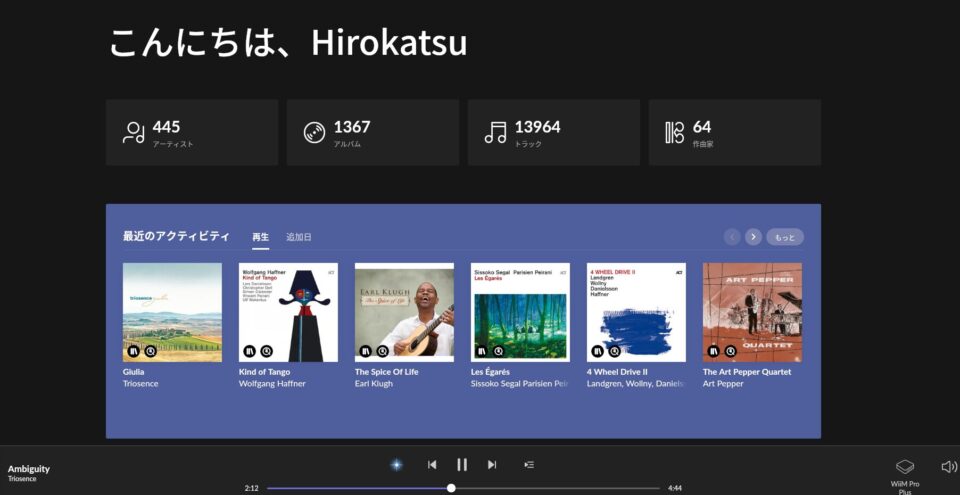Click the Wolfgang Haffner artist name

(x=272, y=384)
